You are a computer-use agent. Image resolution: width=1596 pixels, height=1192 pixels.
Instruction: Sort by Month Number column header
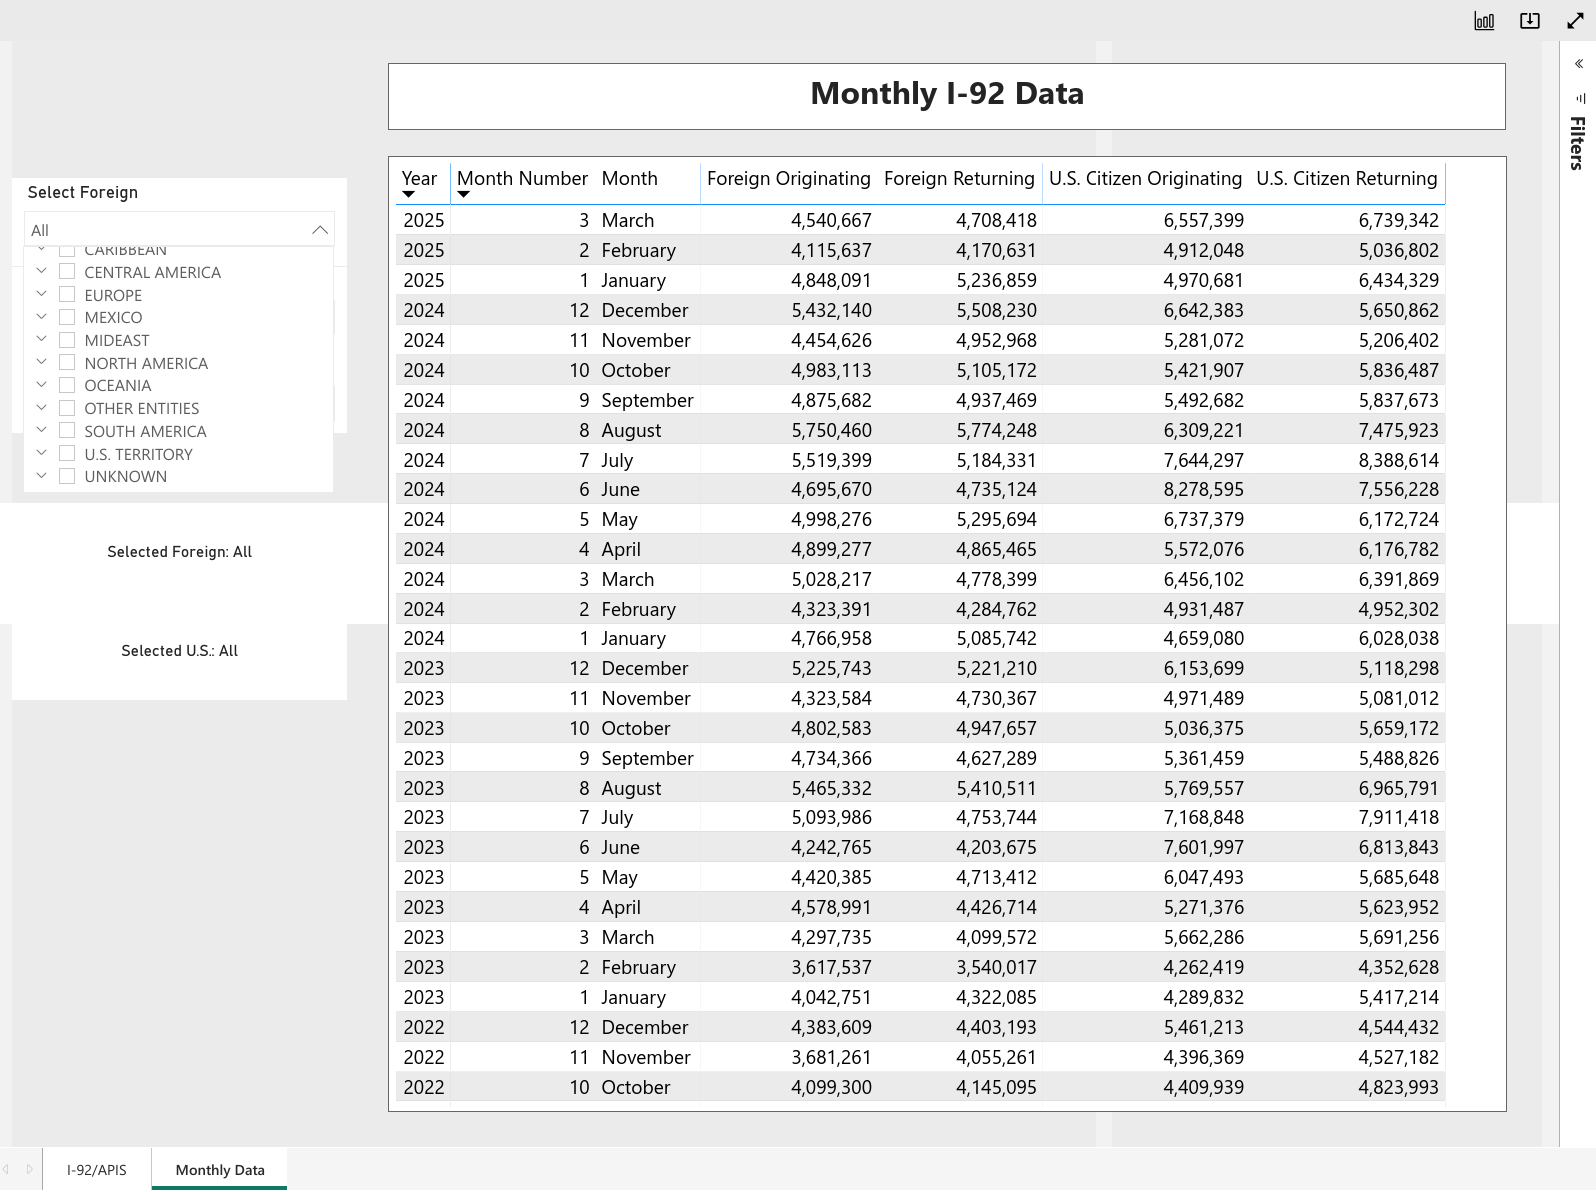coord(522,178)
